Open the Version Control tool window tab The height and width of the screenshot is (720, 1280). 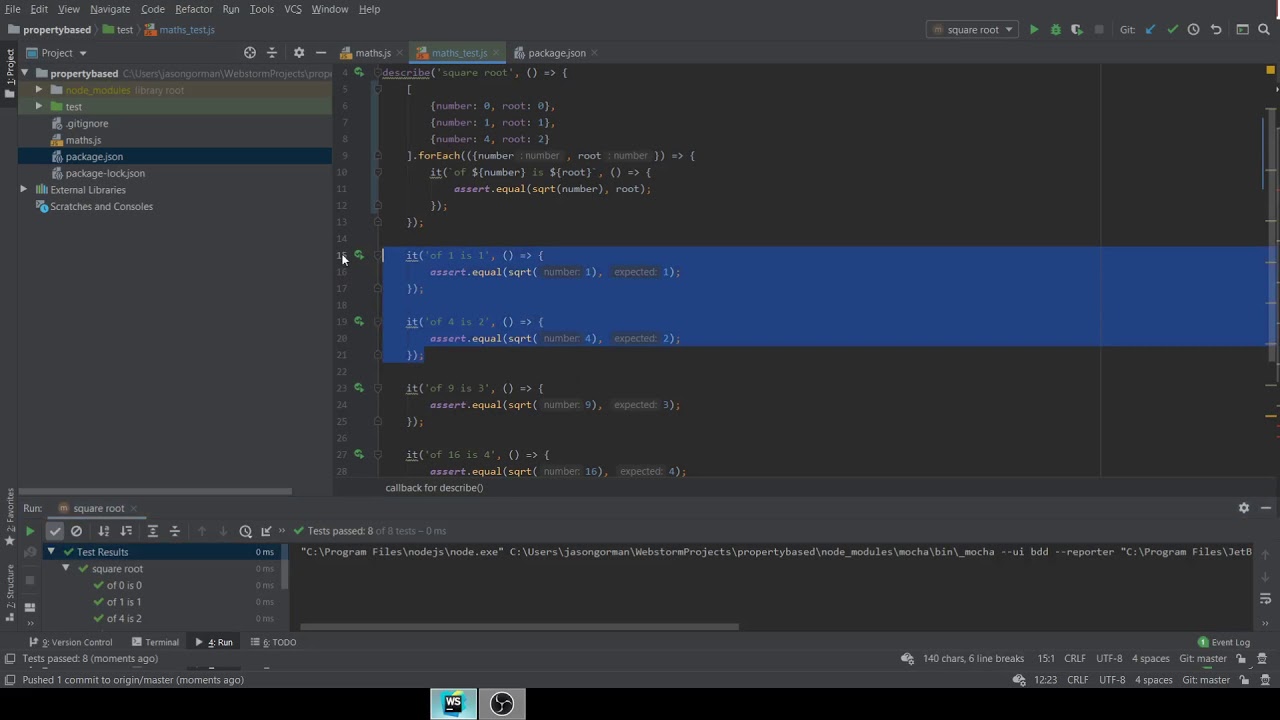72,642
